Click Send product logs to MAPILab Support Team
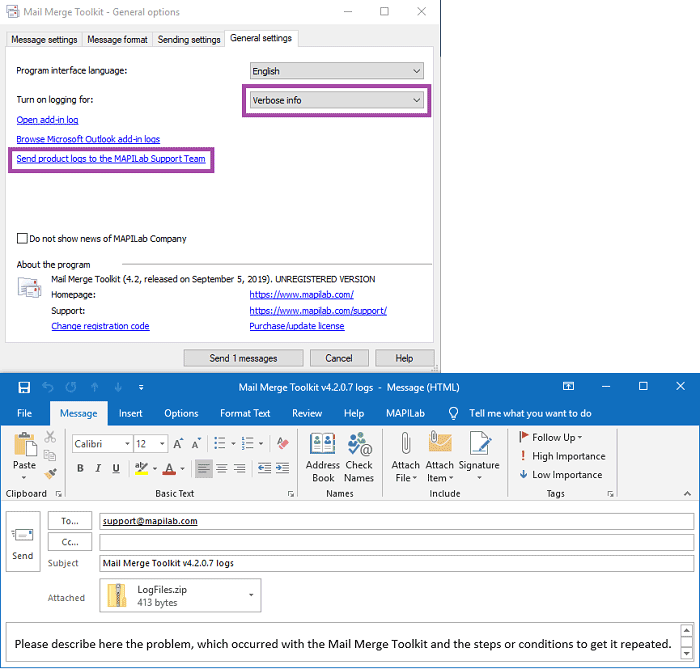 (111, 158)
